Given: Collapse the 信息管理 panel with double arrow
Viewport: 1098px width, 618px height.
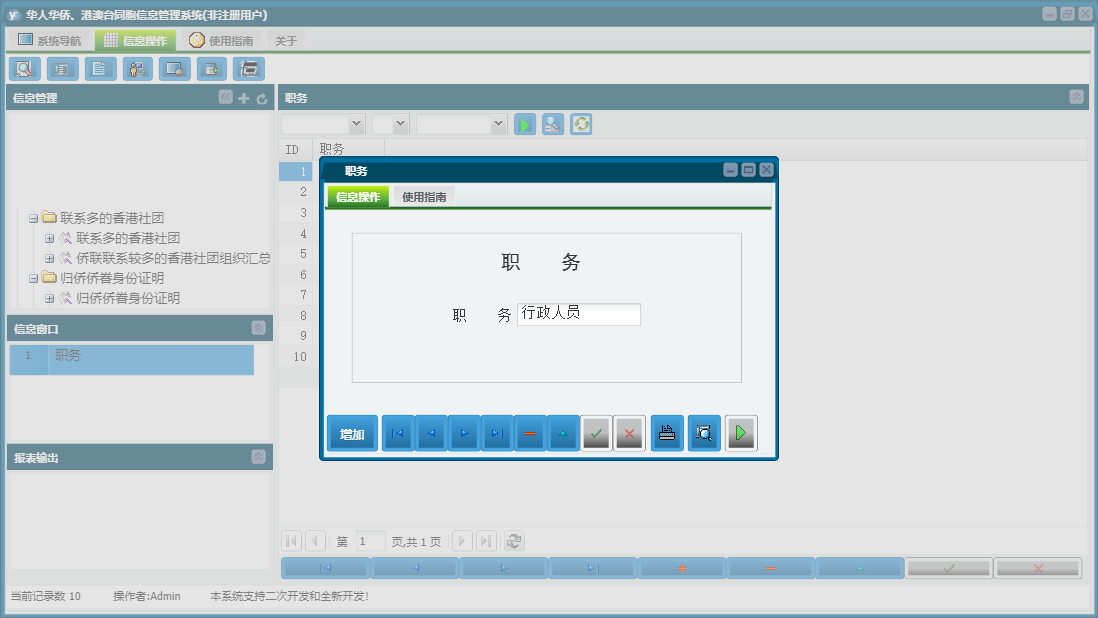Looking at the screenshot, I should 225,97.
